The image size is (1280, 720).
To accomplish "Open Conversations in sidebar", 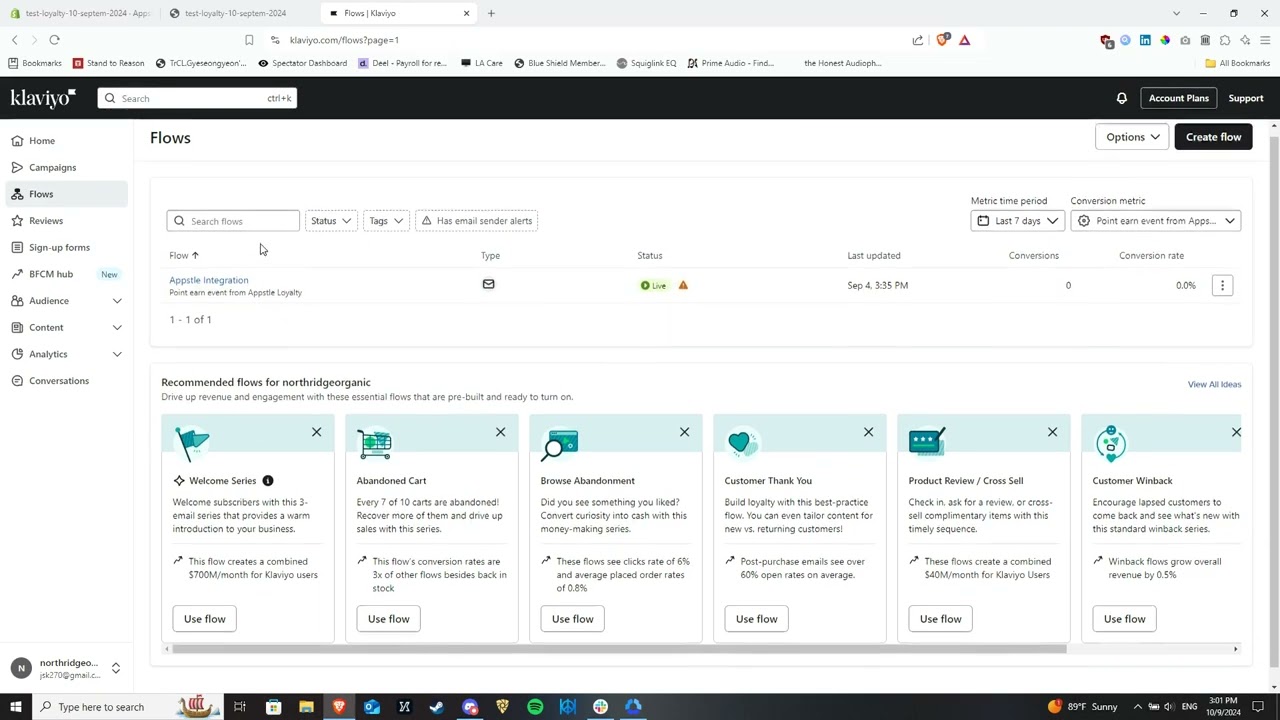I will coord(65,381).
